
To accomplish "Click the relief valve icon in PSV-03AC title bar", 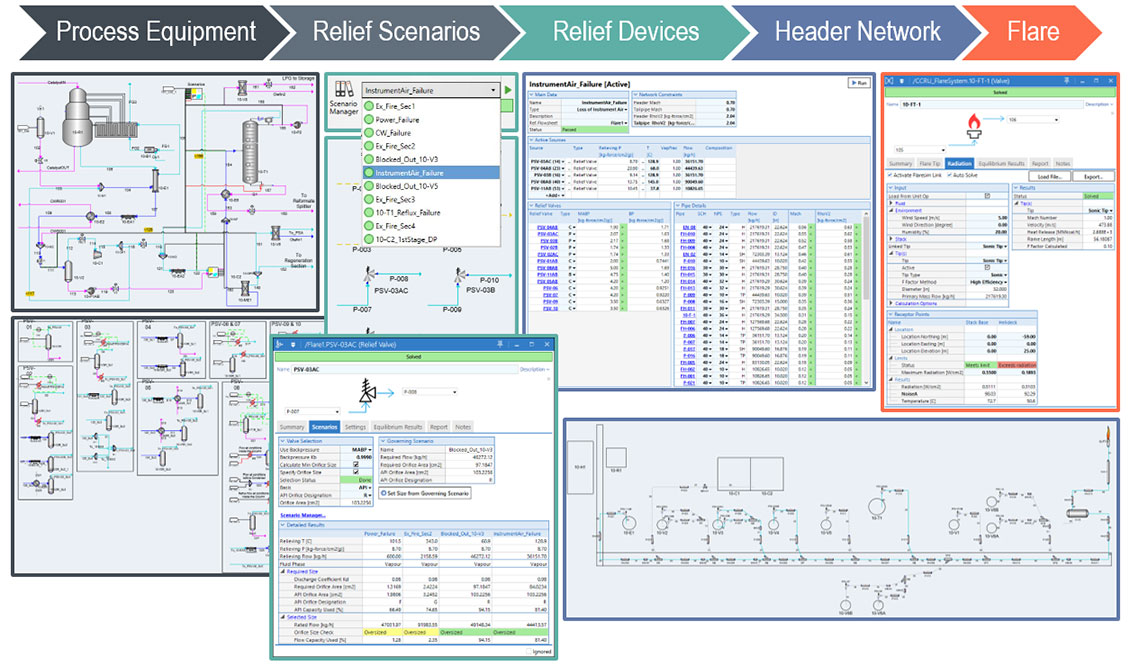I will [280, 345].
